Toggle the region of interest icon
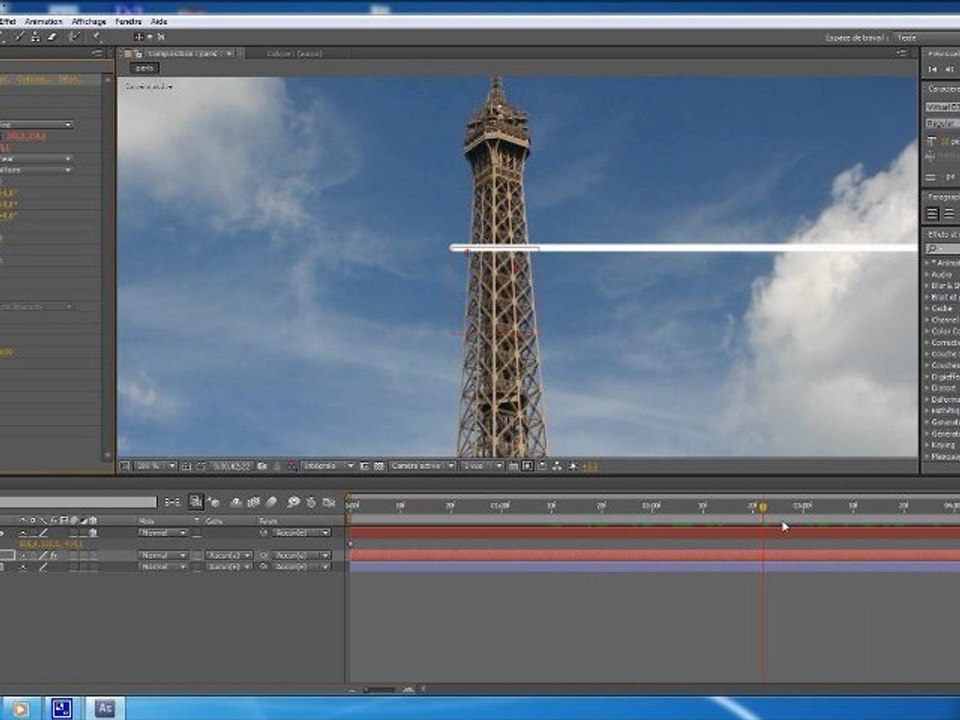 pos(365,466)
